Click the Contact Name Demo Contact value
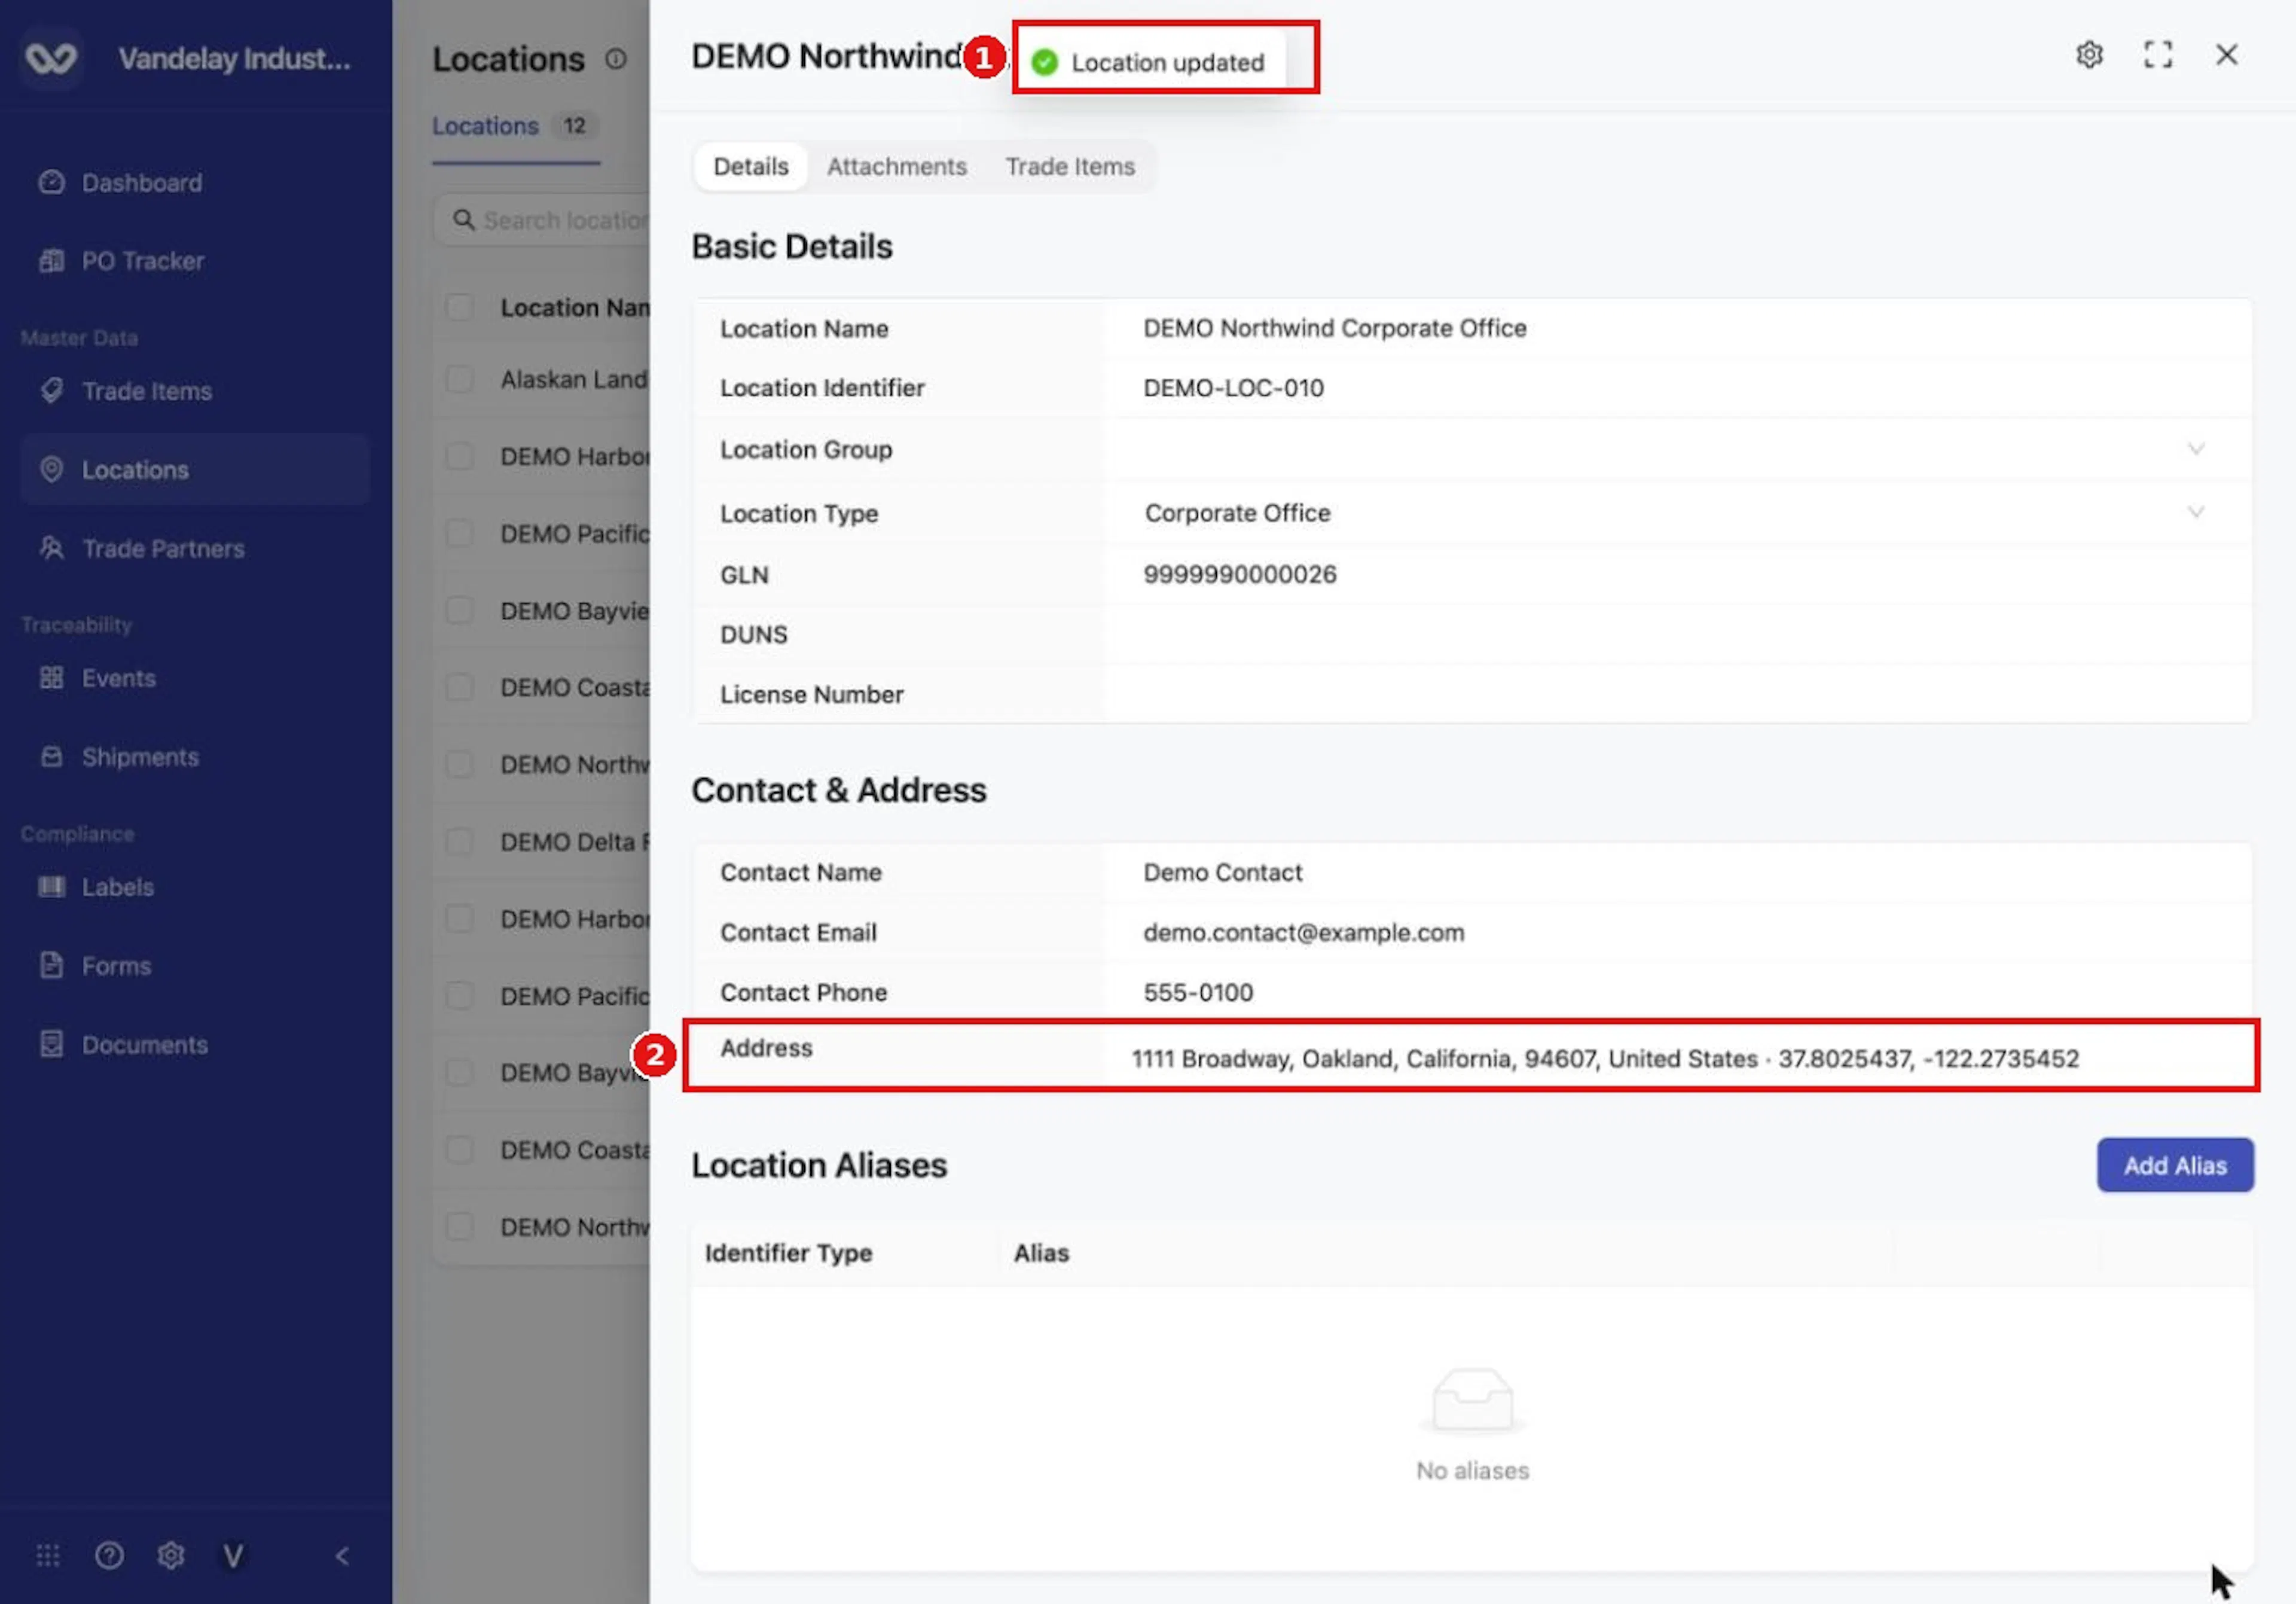The image size is (2296, 1604). 1222,873
